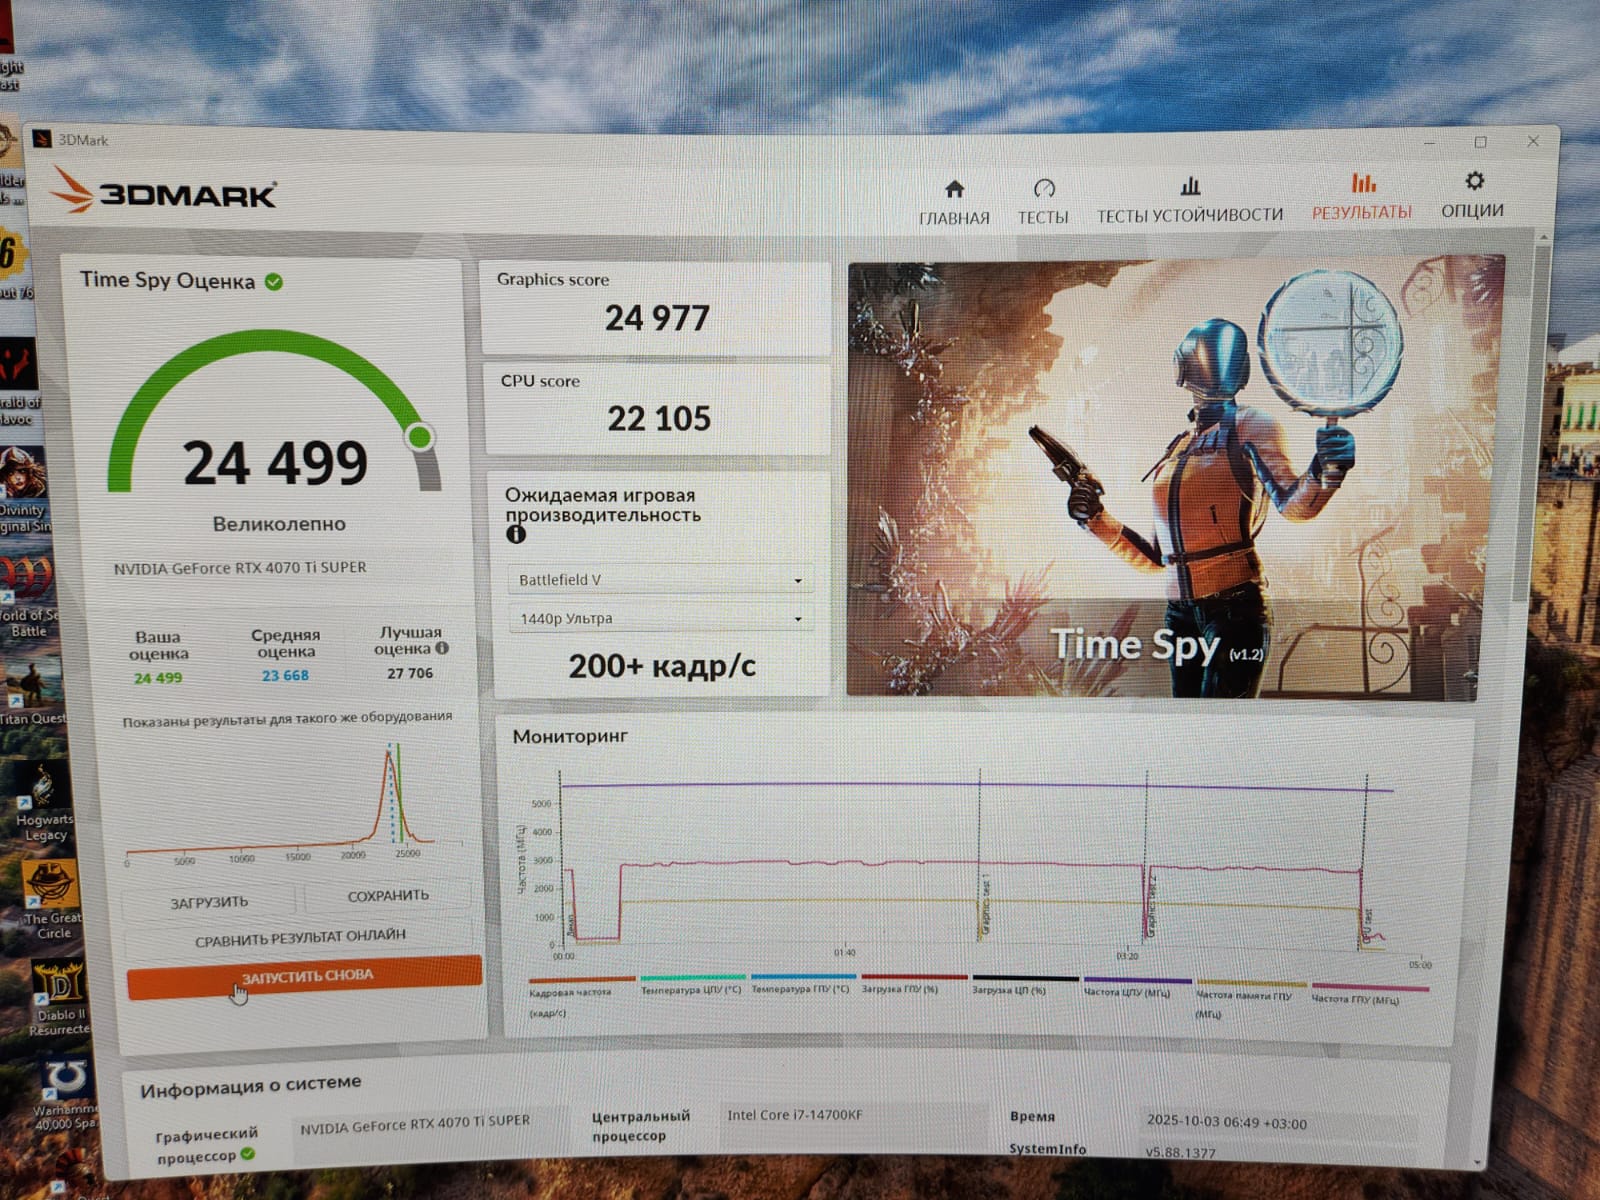This screenshot has width=1600, height=1200.
Task: Switch to the РЕЗУЛЬТАТЫ tab
Action: tap(1362, 196)
